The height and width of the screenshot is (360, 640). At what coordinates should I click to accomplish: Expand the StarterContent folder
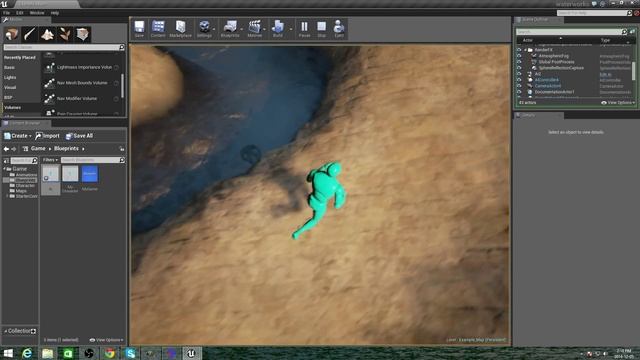point(7,196)
